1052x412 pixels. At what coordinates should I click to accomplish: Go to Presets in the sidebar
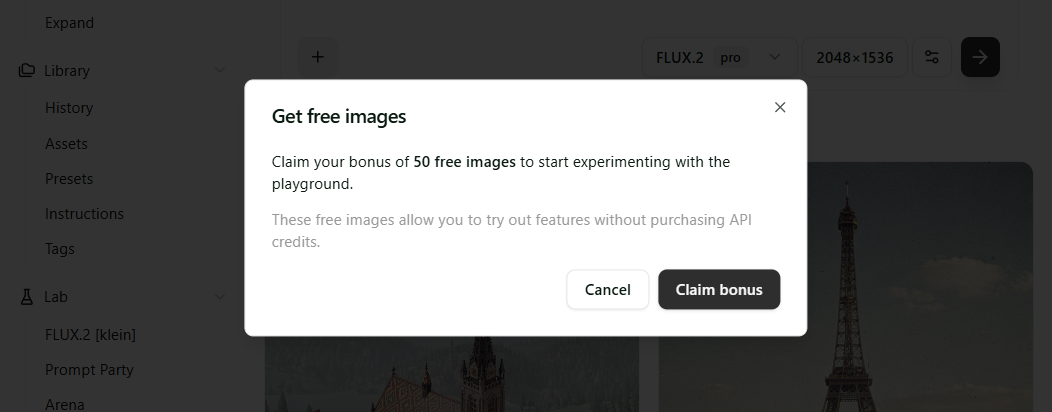tap(69, 179)
